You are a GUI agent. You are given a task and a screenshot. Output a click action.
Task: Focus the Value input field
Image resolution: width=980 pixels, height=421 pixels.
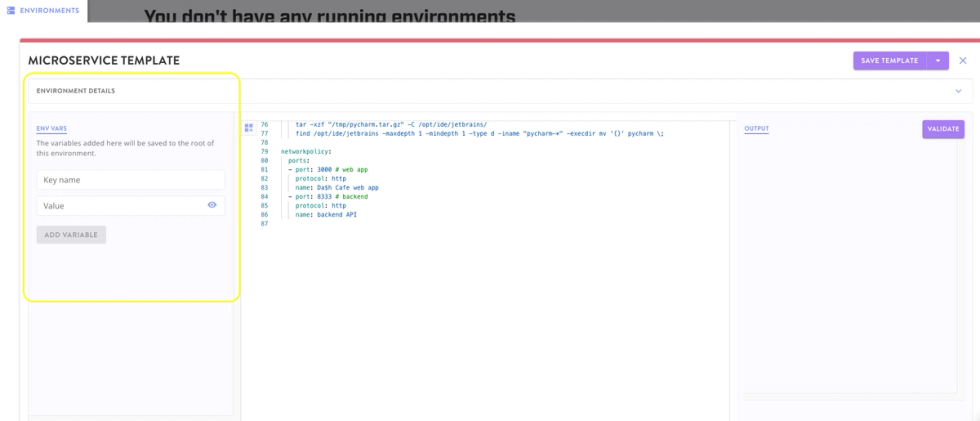coord(131,206)
